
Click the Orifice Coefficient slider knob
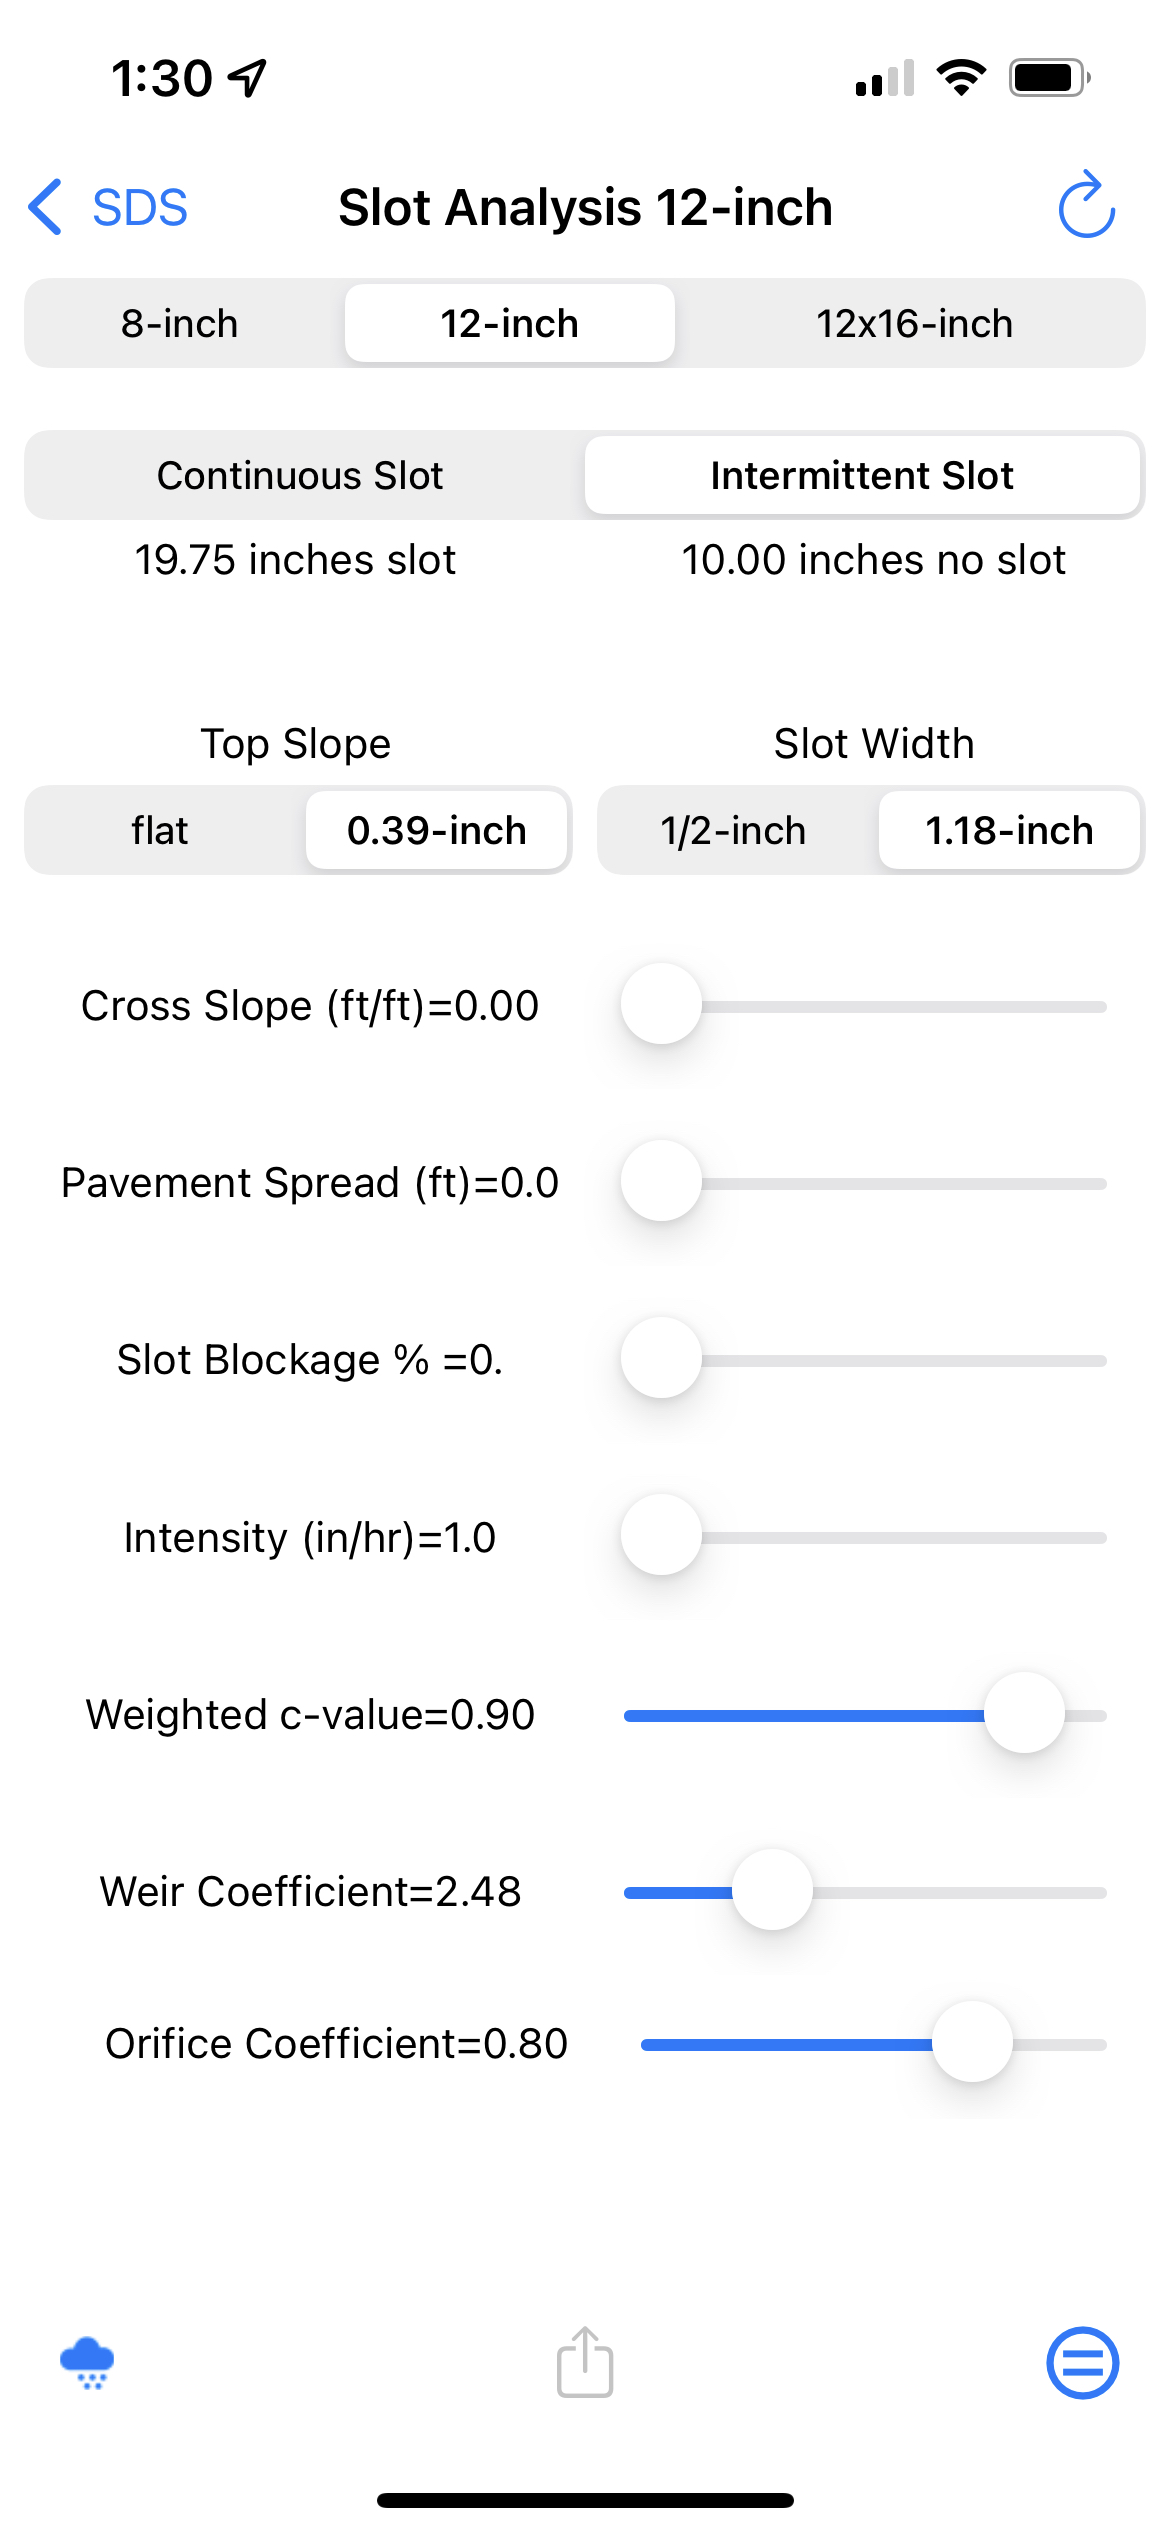[972, 2042]
